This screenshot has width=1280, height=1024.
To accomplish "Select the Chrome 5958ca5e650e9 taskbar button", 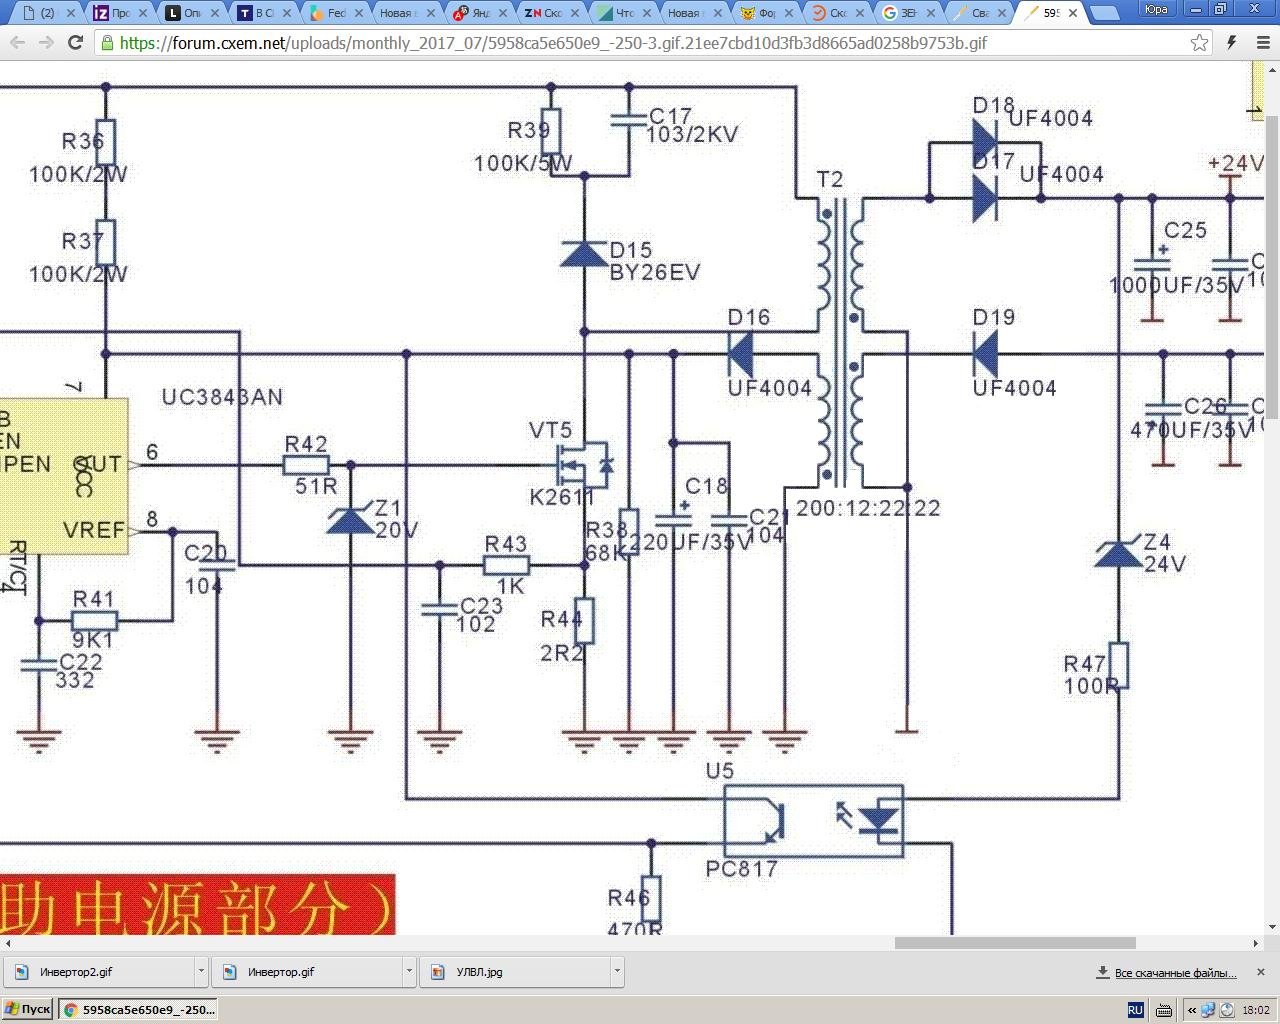I will pyautogui.click(x=137, y=1010).
